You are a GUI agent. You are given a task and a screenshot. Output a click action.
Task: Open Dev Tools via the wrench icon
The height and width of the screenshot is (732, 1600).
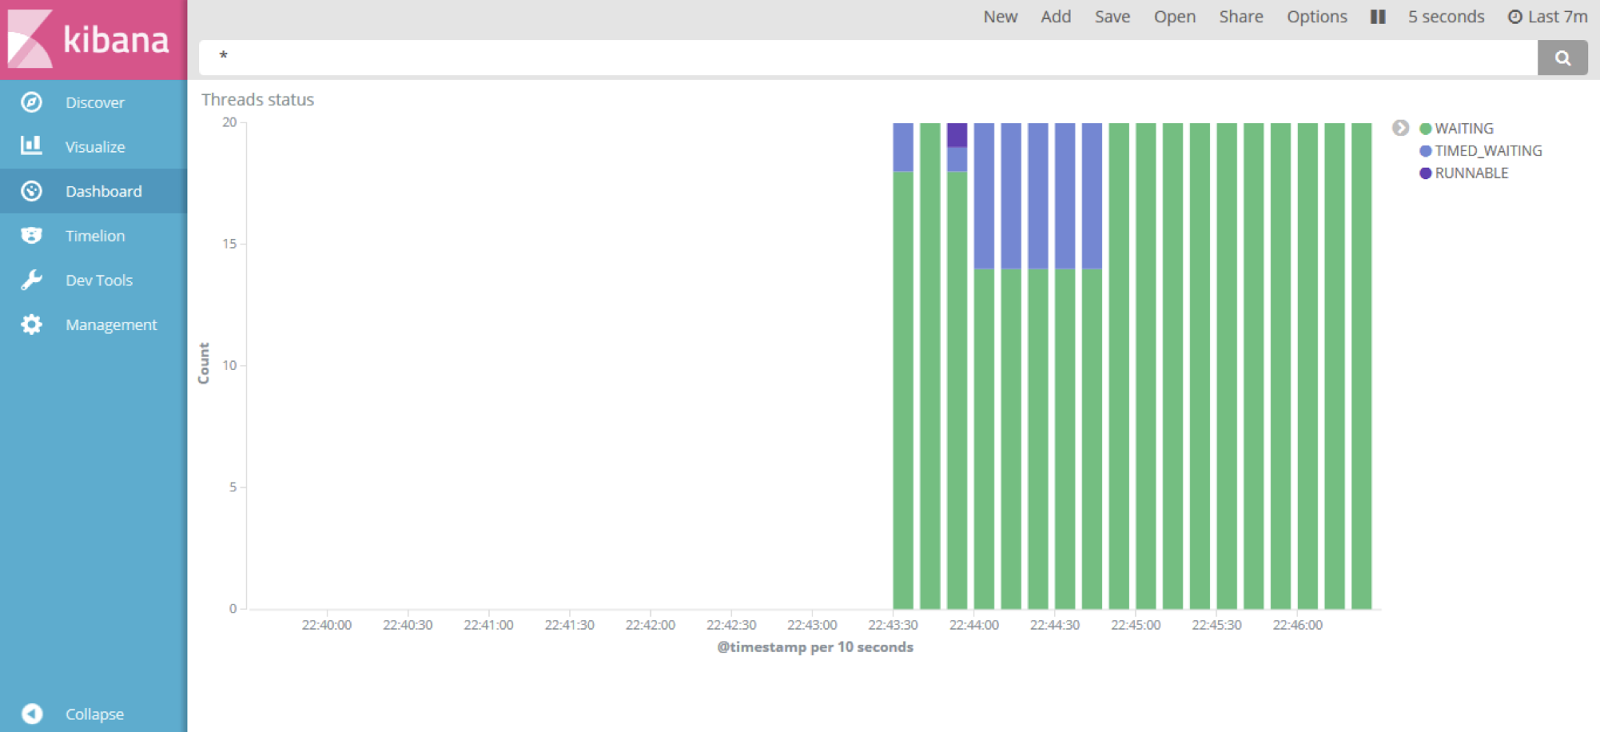pyautogui.click(x=32, y=280)
